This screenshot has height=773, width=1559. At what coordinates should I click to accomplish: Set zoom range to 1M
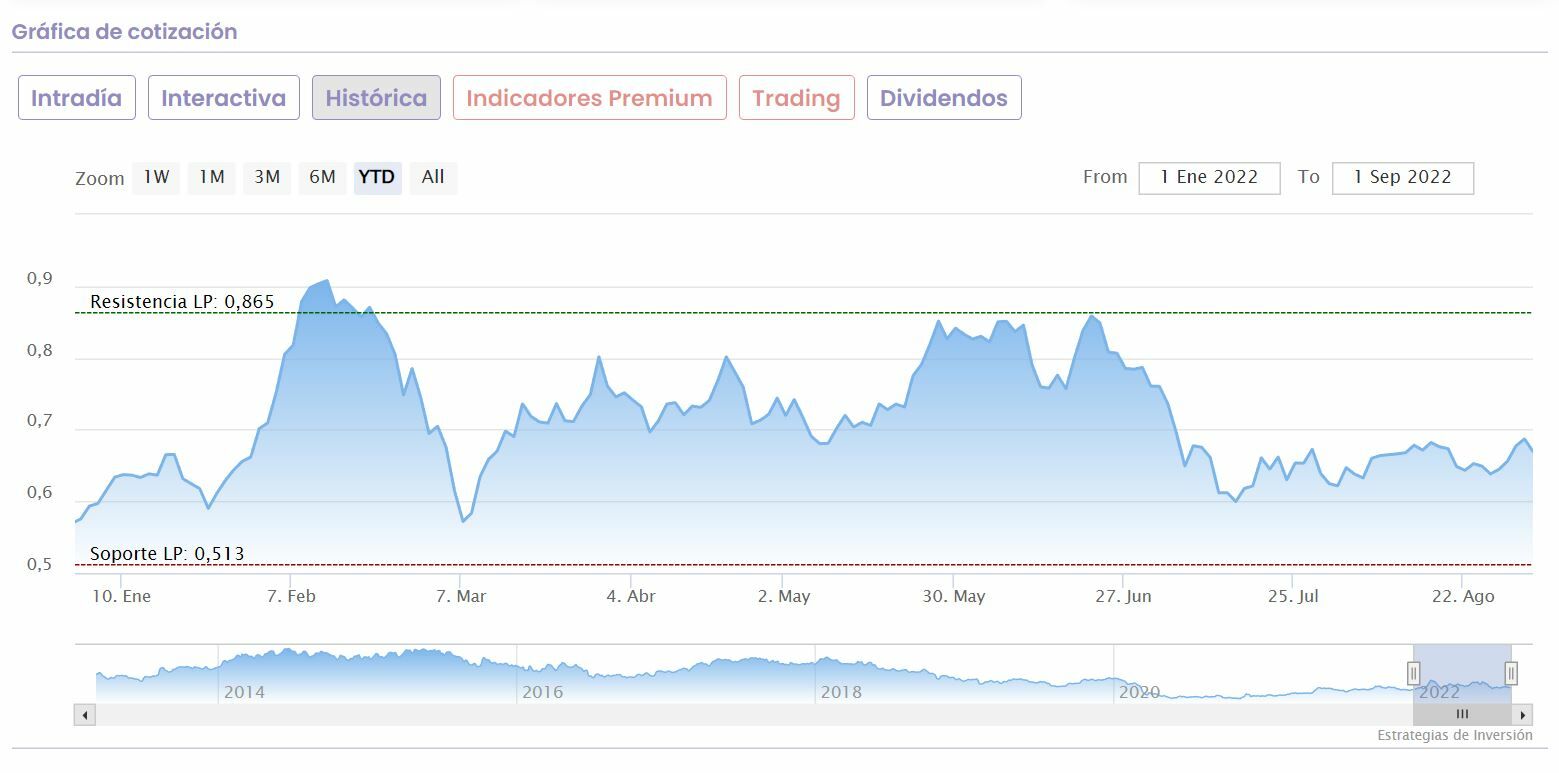click(x=211, y=178)
